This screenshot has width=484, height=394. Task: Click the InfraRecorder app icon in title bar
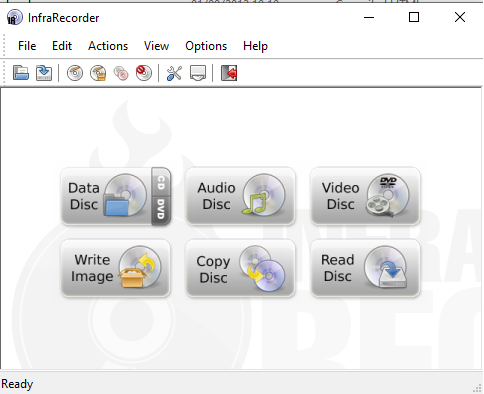(15, 17)
